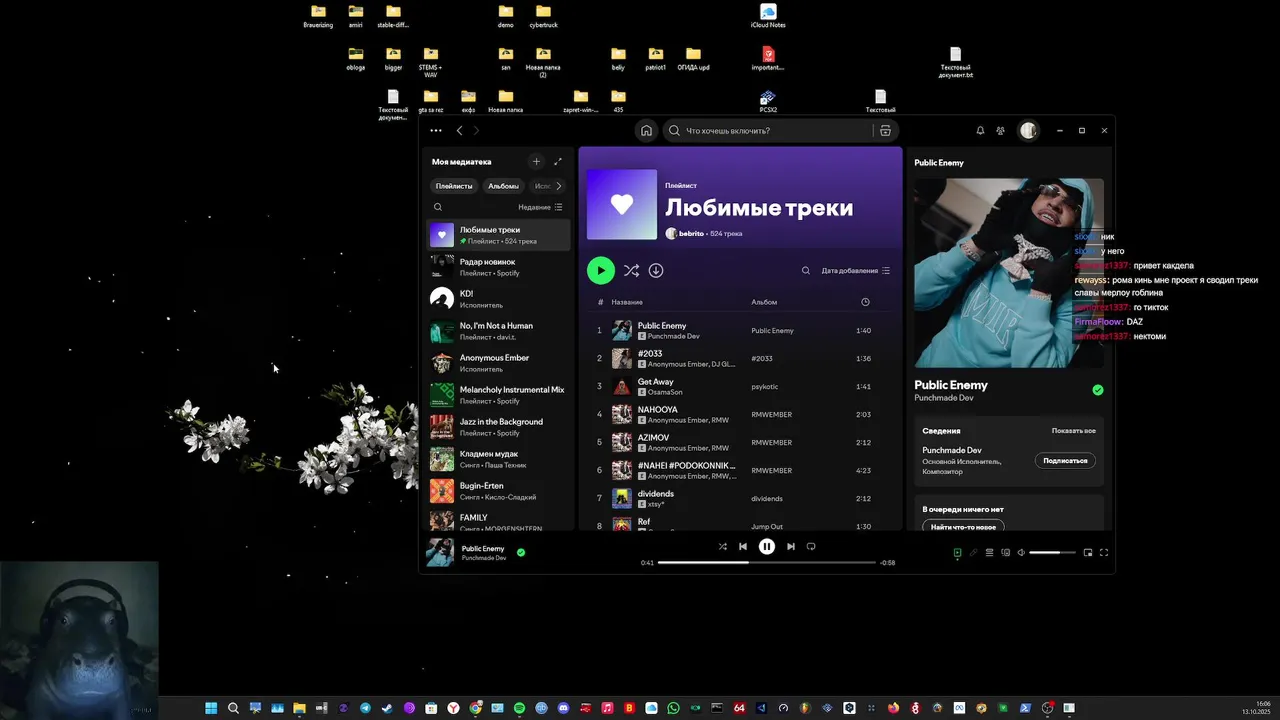The width and height of the screenshot is (1280, 720).
Task: Go back with the left arrow
Action: click(460, 130)
